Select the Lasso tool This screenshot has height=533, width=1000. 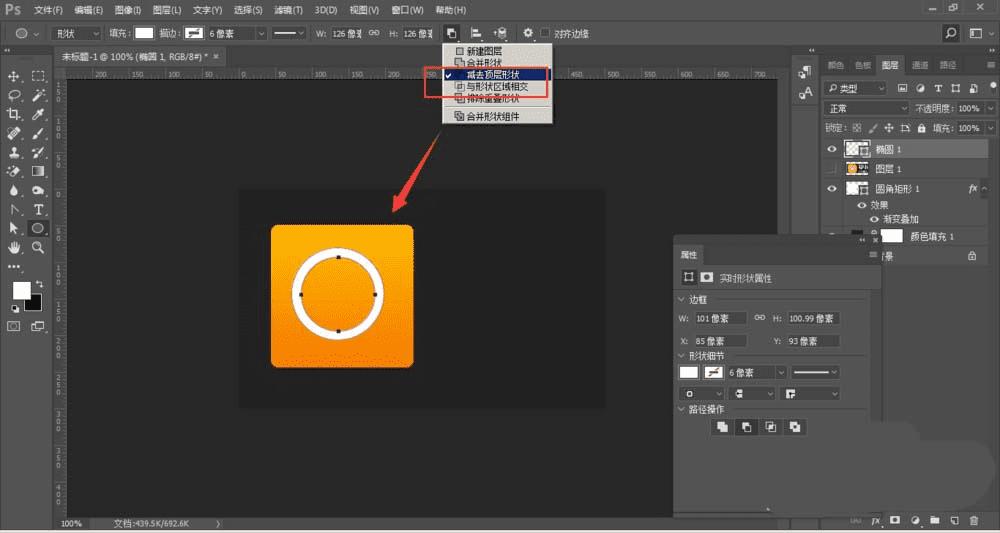(x=15, y=95)
